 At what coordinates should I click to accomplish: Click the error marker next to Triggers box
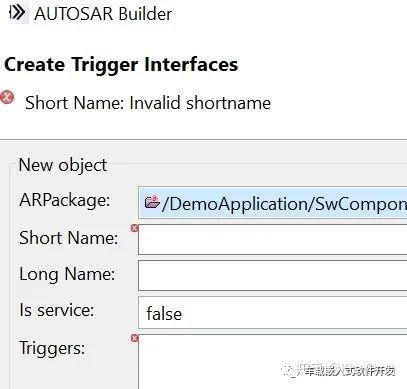[x=134, y=338]
